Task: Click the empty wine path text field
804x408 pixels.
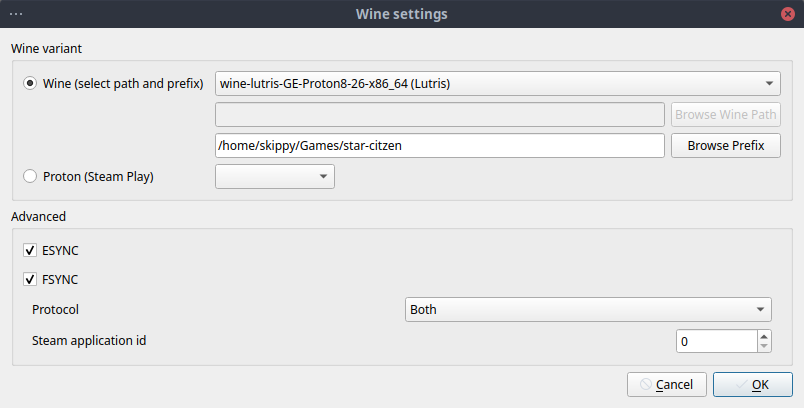Action: [x=440, y=114]
